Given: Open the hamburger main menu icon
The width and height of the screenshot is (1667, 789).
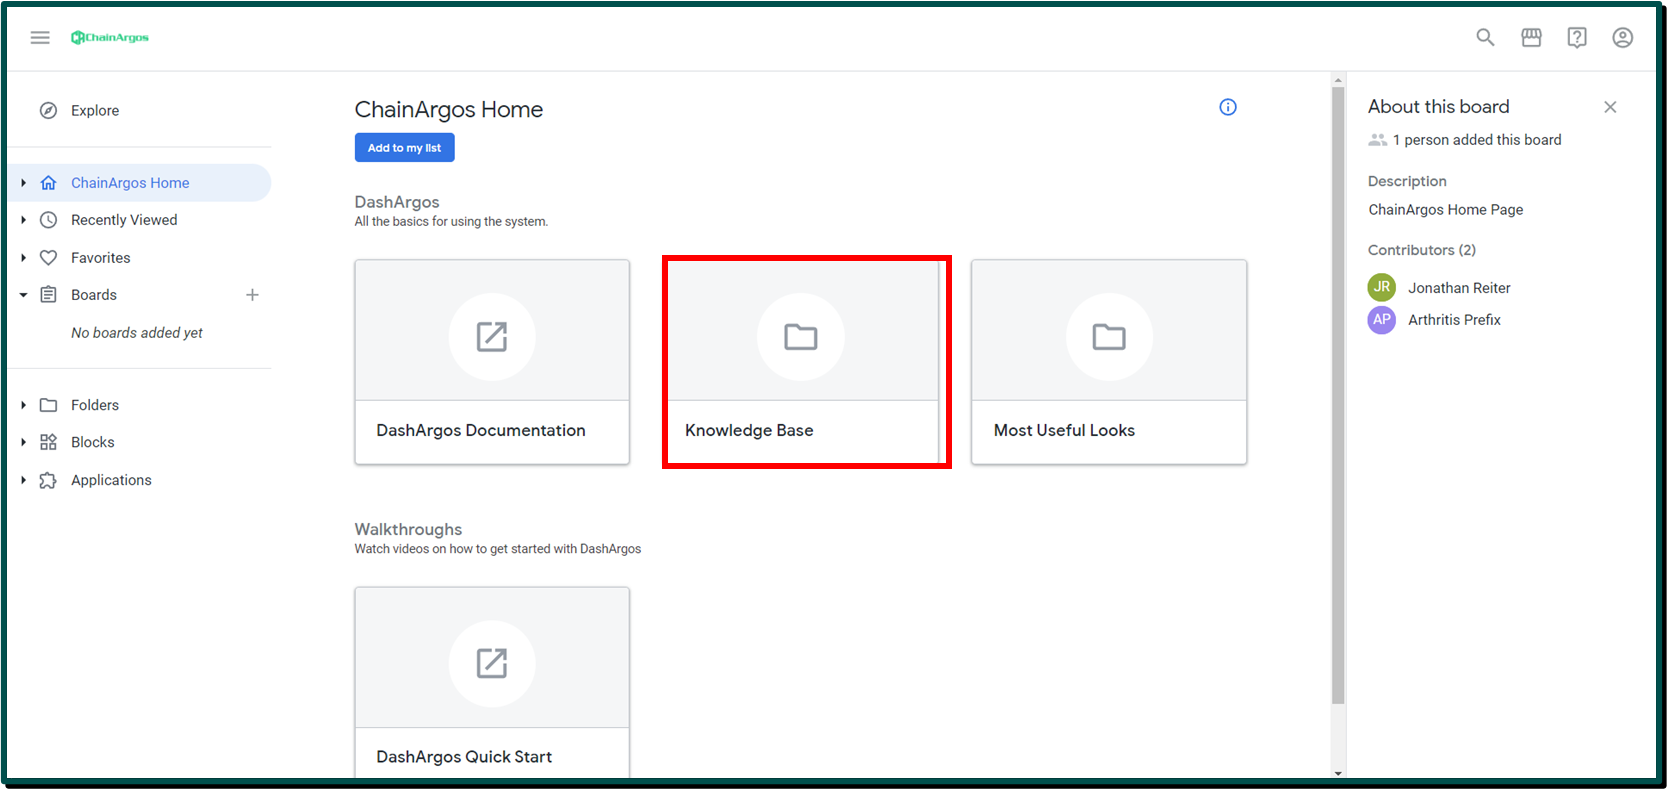Looking at the screenshot, I should (x=40, y=37).
